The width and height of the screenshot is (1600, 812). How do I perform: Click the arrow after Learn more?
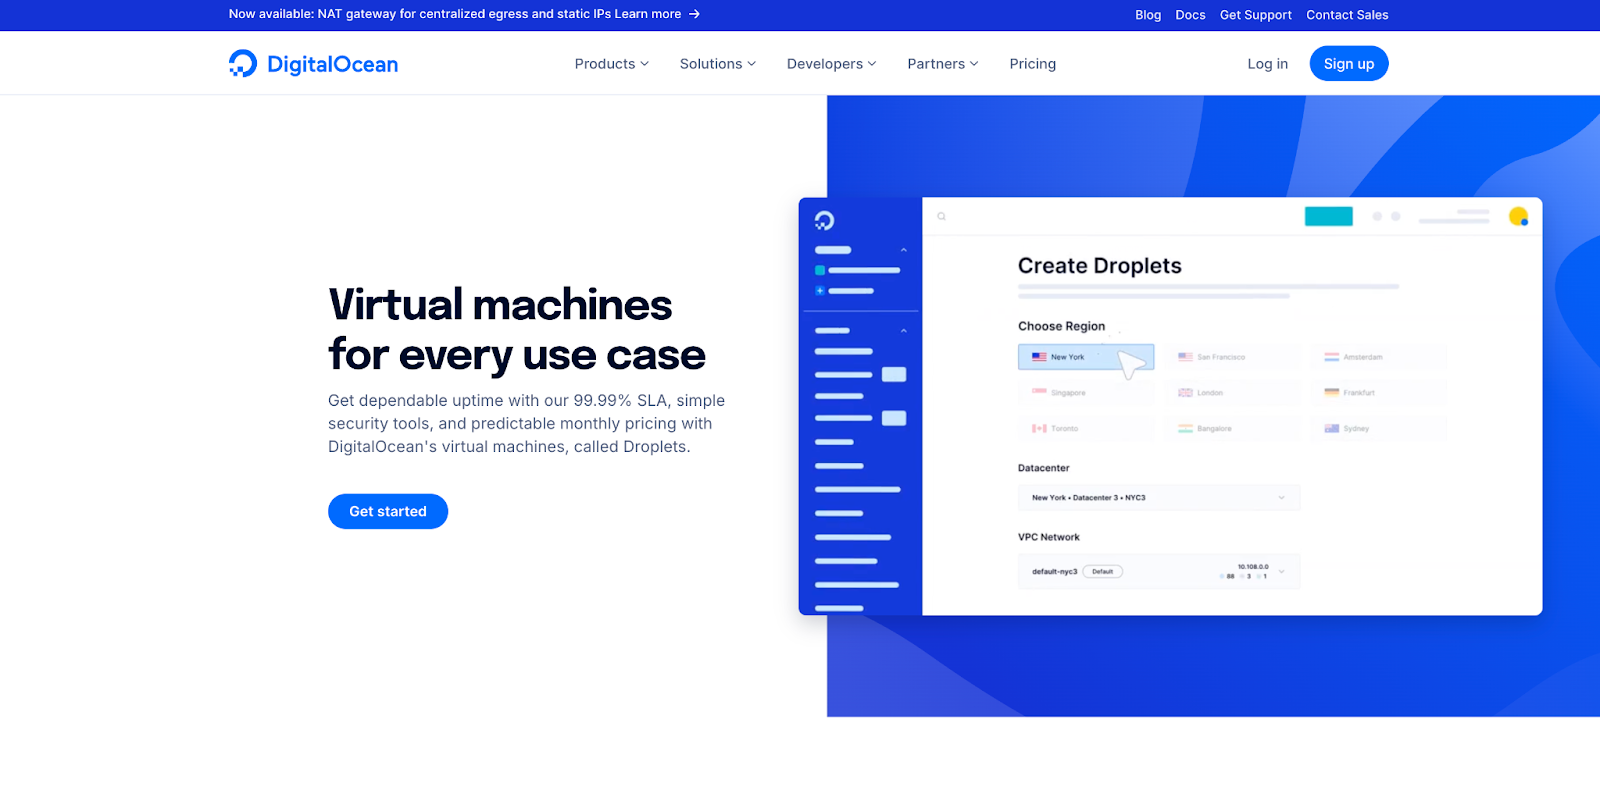[x=694, y=14]
